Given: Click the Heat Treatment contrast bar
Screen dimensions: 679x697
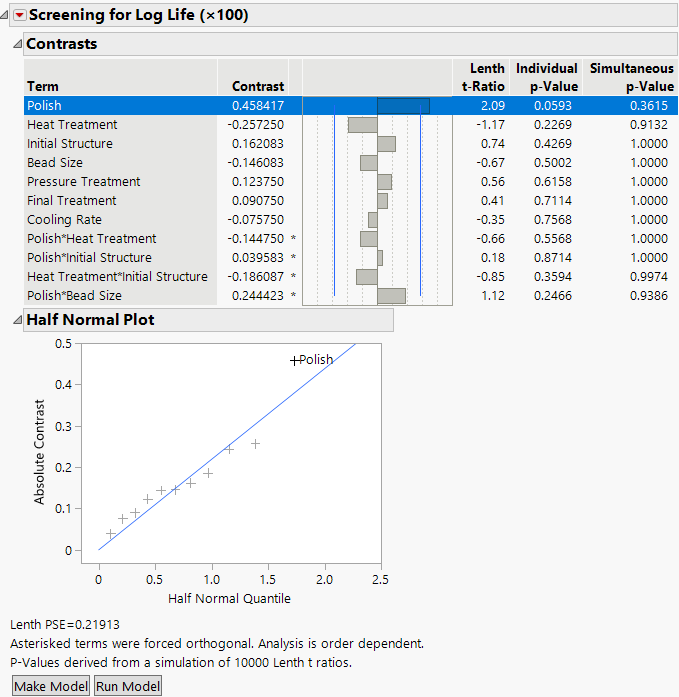Looking at the screenshot, I should tap(363, 125).
